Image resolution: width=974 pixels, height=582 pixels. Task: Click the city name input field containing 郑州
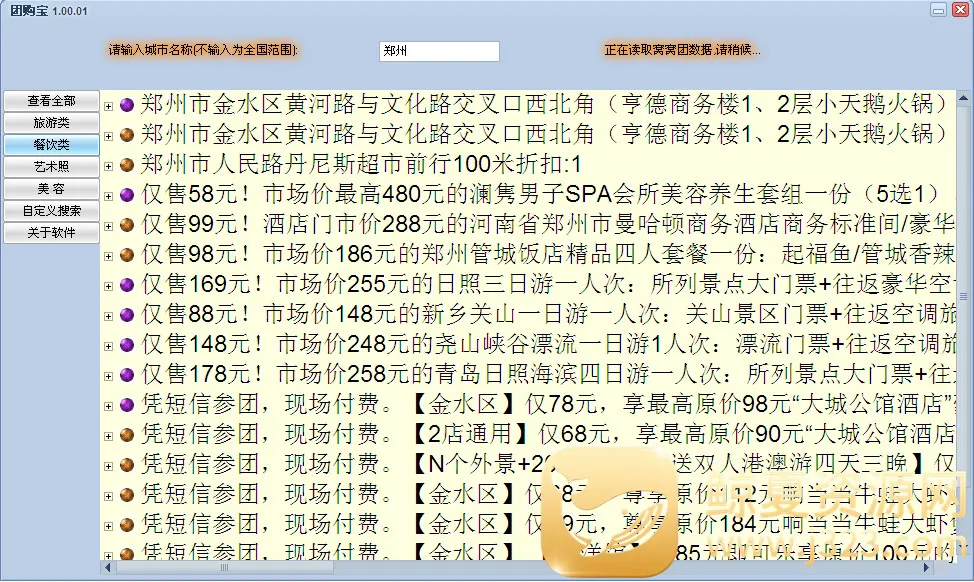pos(438,51)
